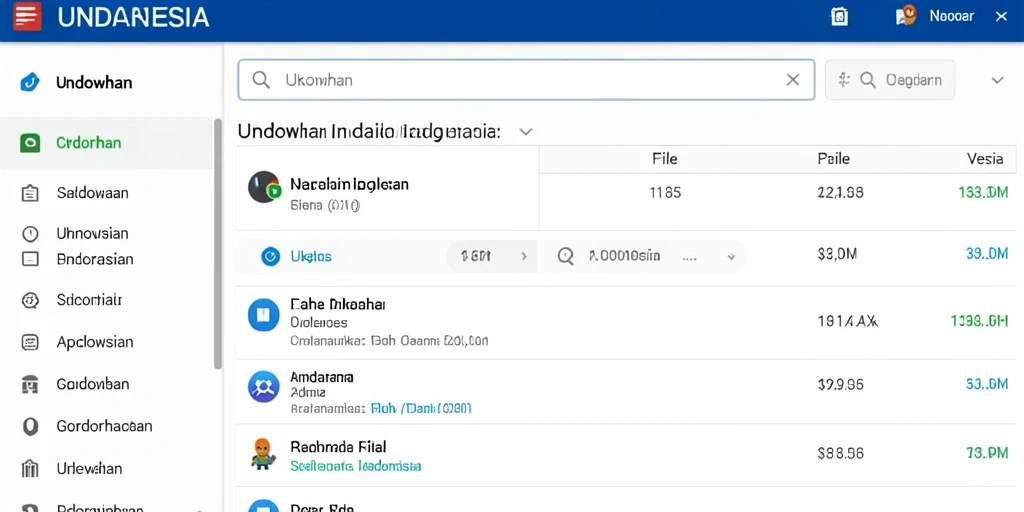Open Sdcortiair in the sidebar
Screen dimensions: 1024x512
[x=89, y=300]
